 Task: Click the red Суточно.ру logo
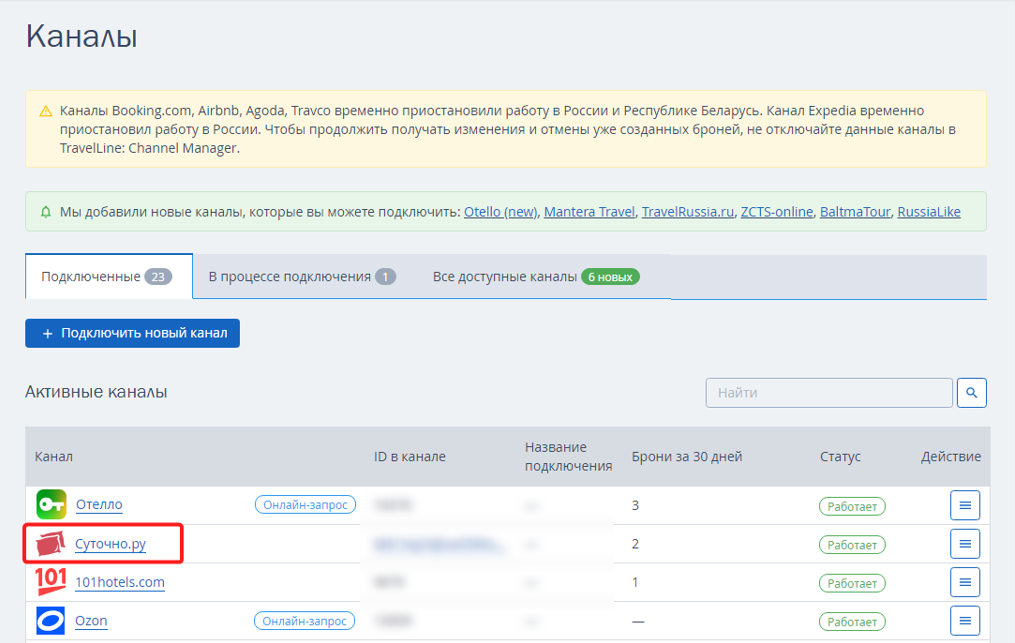coord(50,543)
